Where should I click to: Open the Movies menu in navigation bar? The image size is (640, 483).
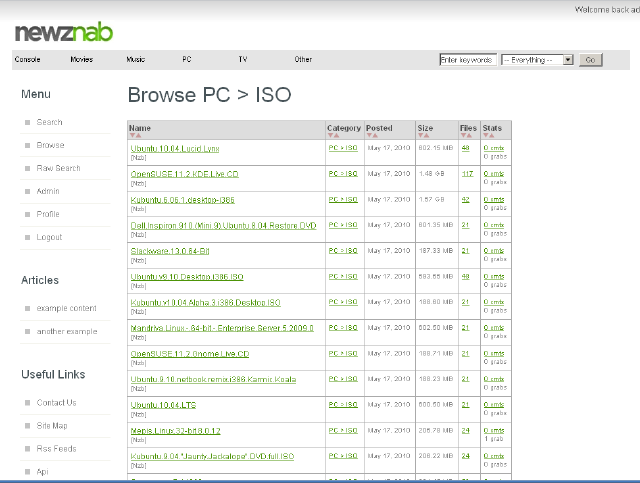82,60
